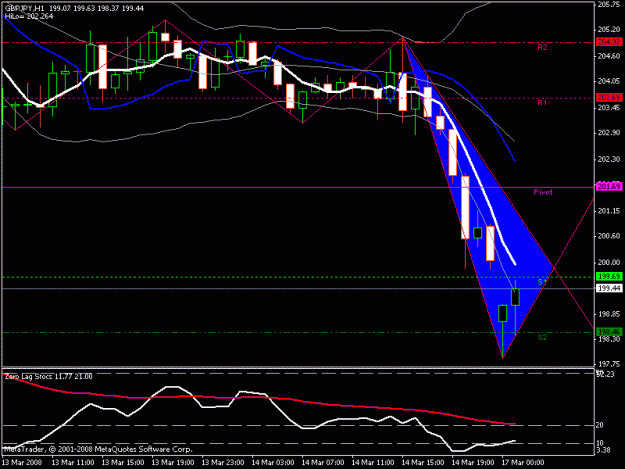Click the 14 Mar 03:00 time label

click(x=273, y=463)
